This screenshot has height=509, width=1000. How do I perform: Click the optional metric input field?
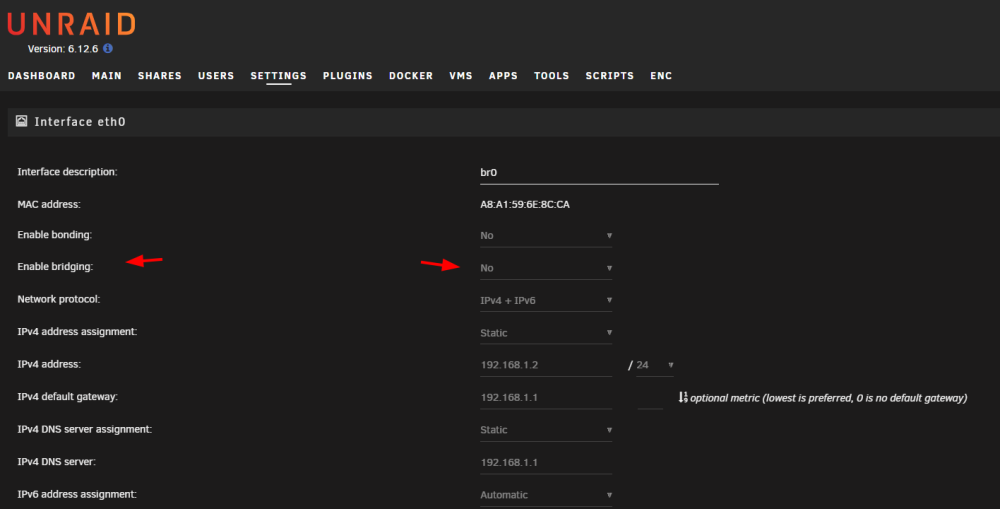click(650, 398)
